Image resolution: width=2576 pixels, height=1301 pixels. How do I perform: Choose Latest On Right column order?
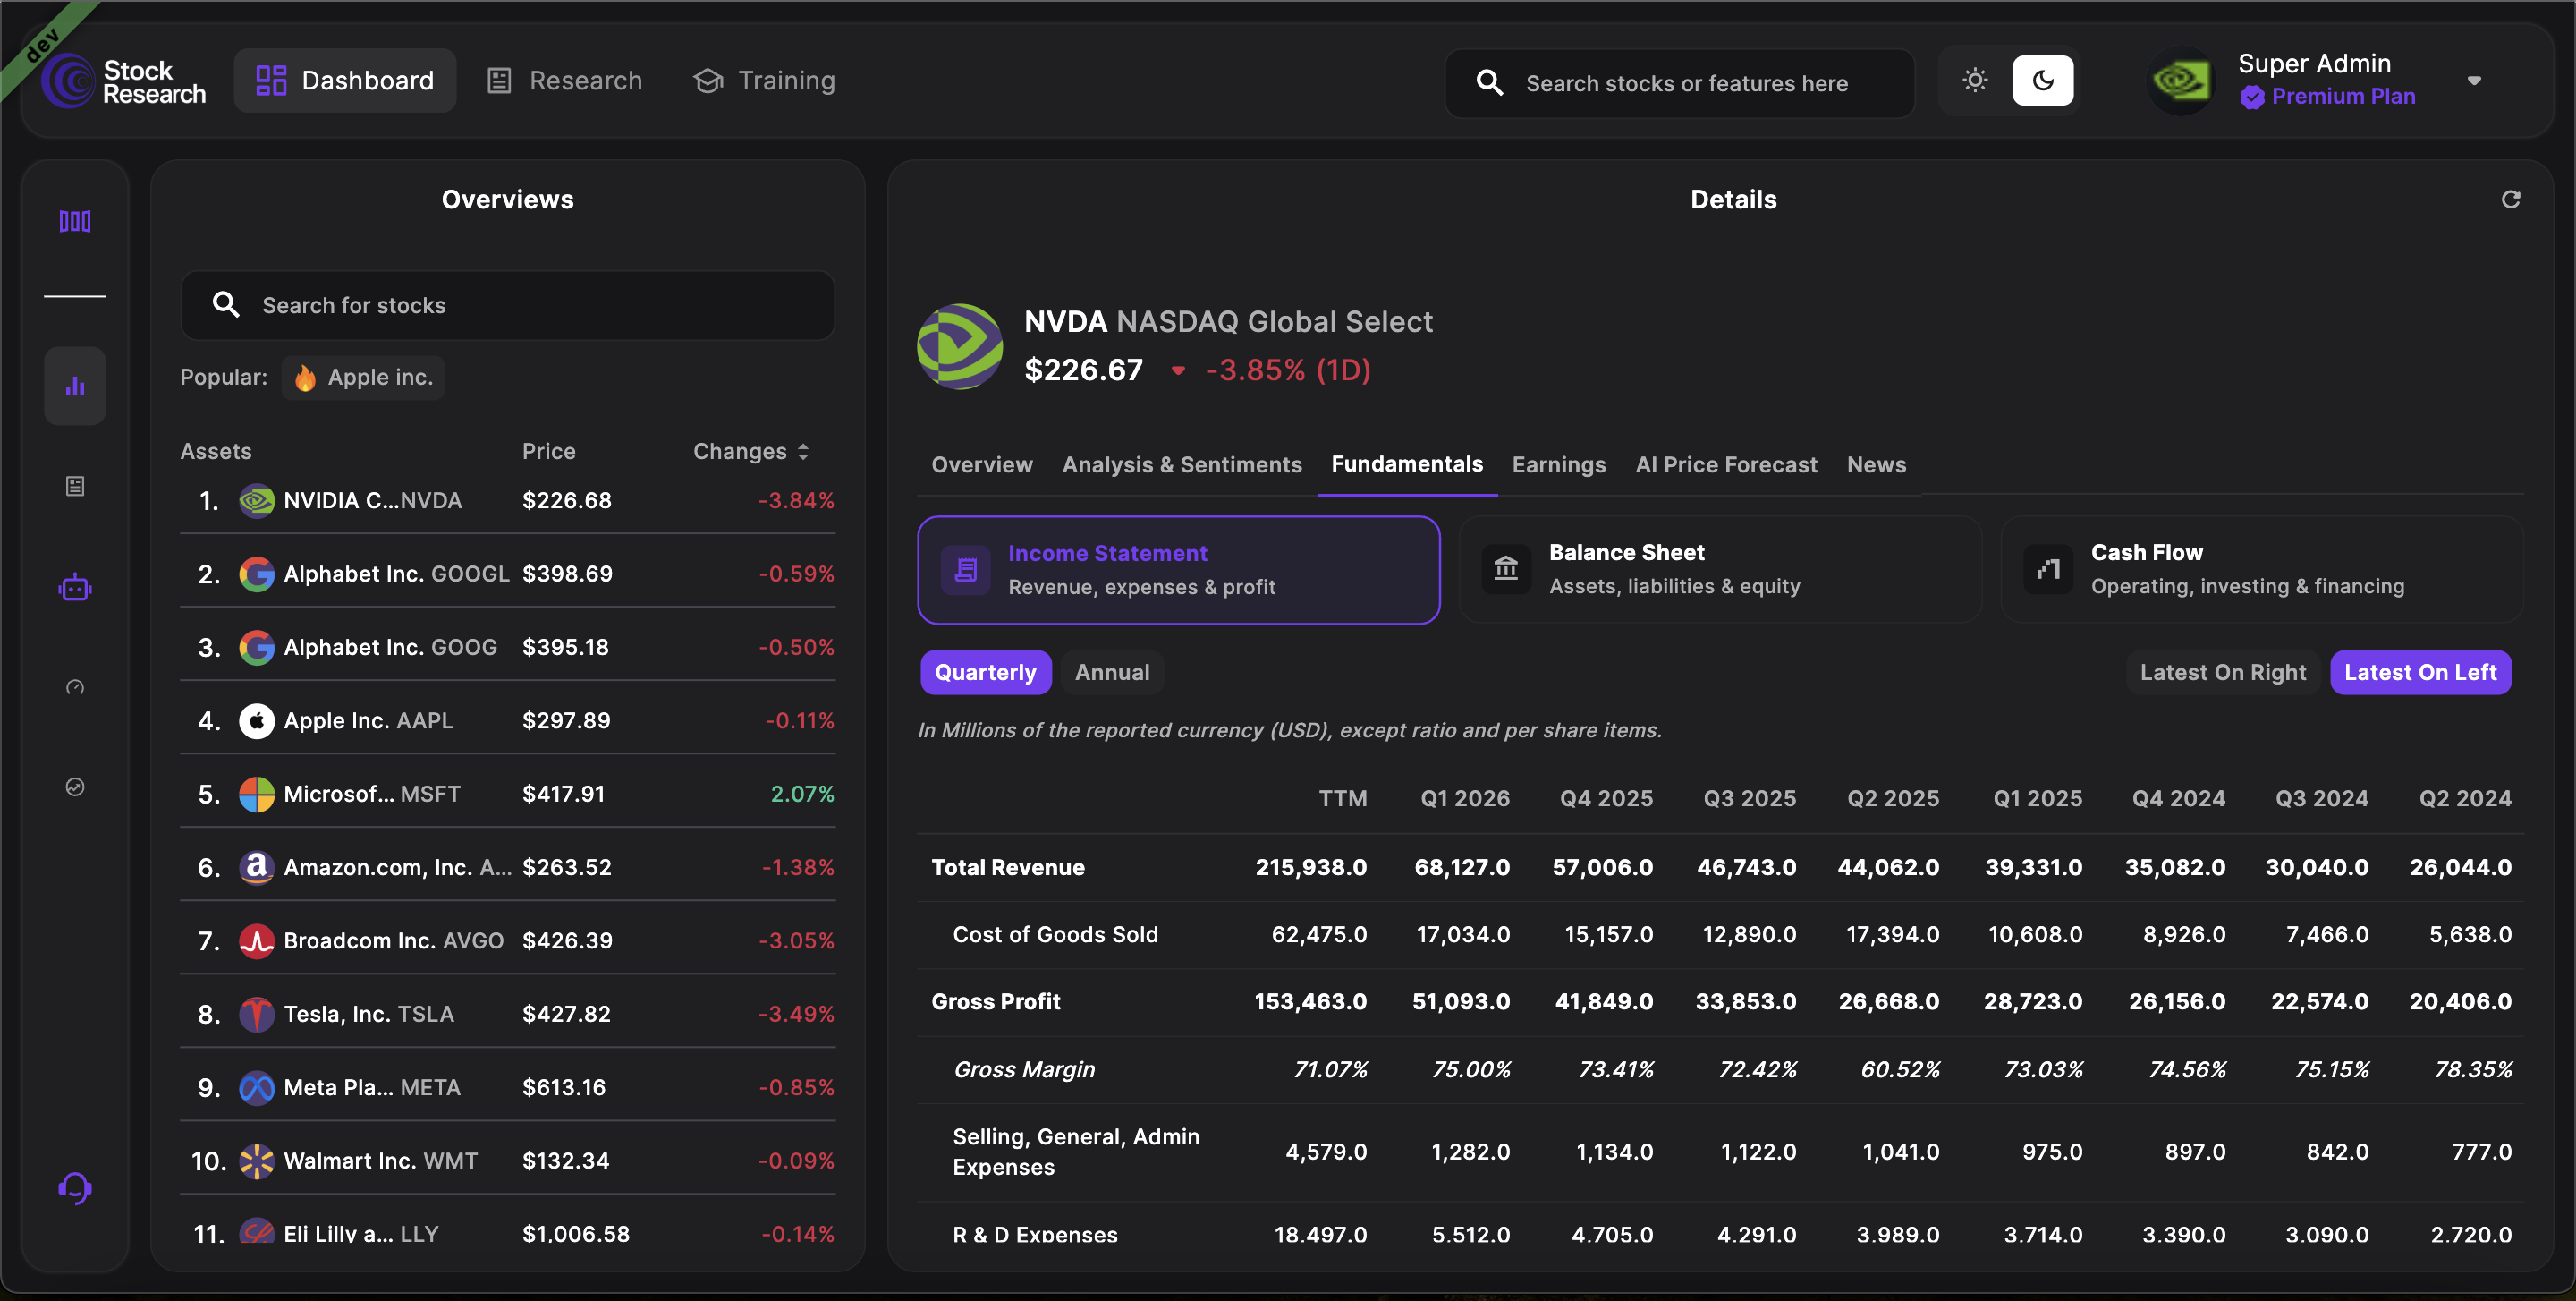[2223, 672]
